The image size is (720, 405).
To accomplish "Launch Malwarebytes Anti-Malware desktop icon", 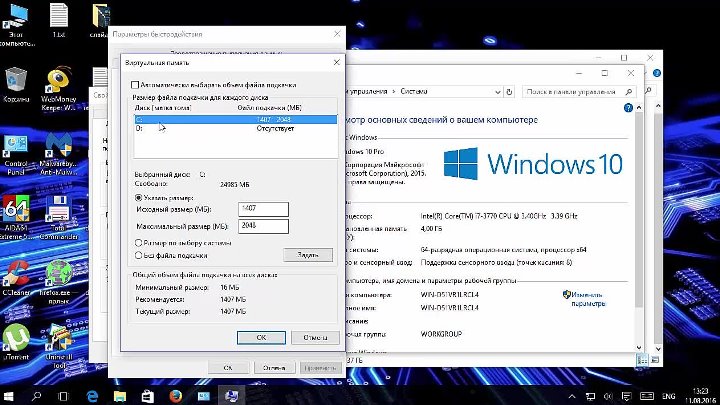I will [58, 155].
